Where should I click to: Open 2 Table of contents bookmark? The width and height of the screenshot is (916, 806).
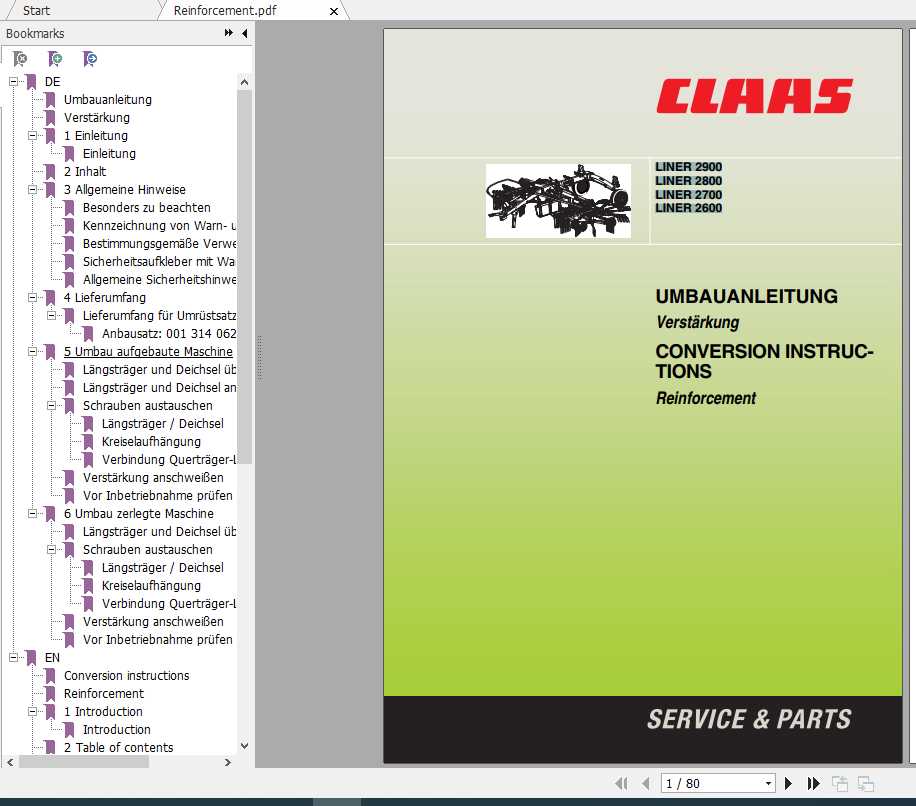point(118,748)
